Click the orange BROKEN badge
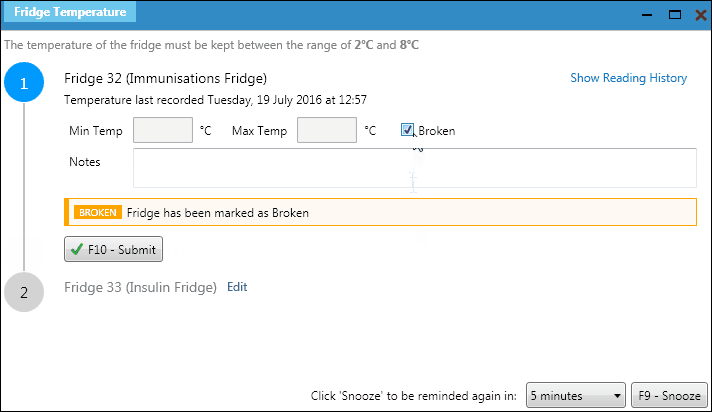 [98, 212]
